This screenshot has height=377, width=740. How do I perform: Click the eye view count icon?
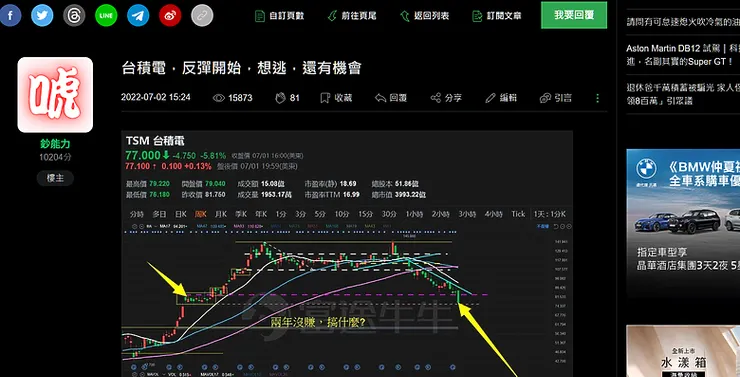tap(219, 98)
